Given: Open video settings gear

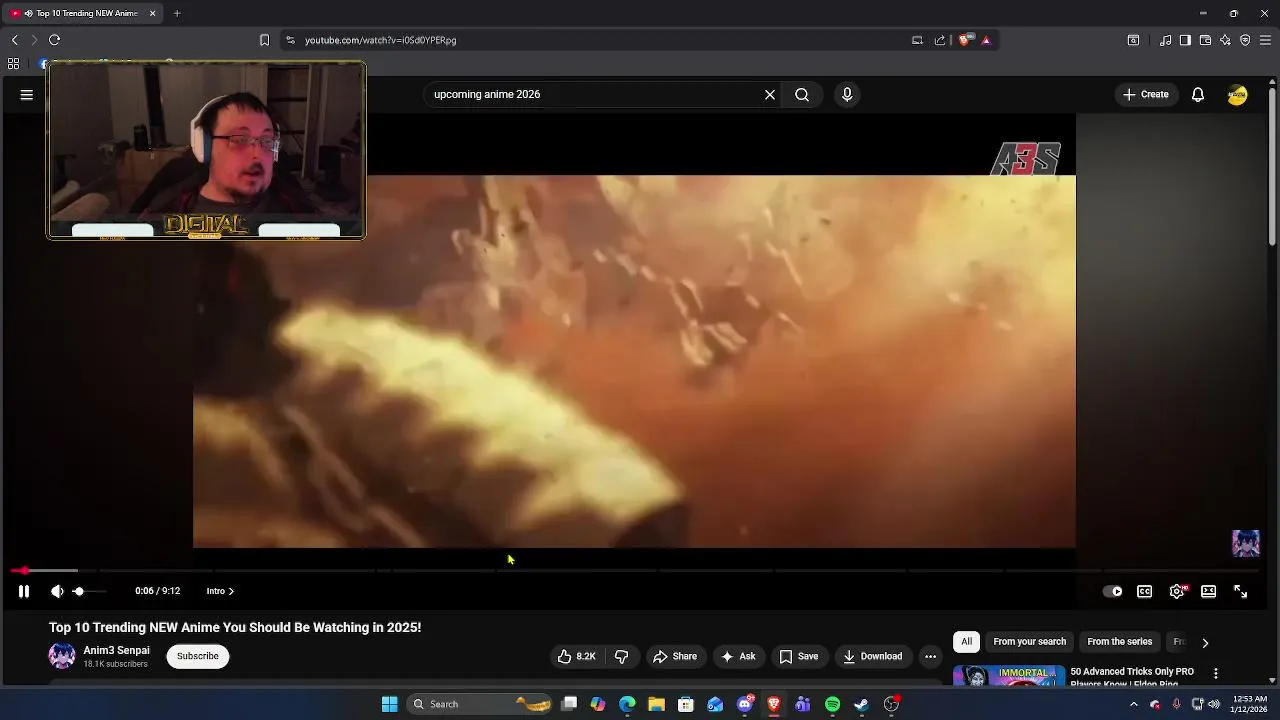Looking at the screenshot, I should point(1177,591).
